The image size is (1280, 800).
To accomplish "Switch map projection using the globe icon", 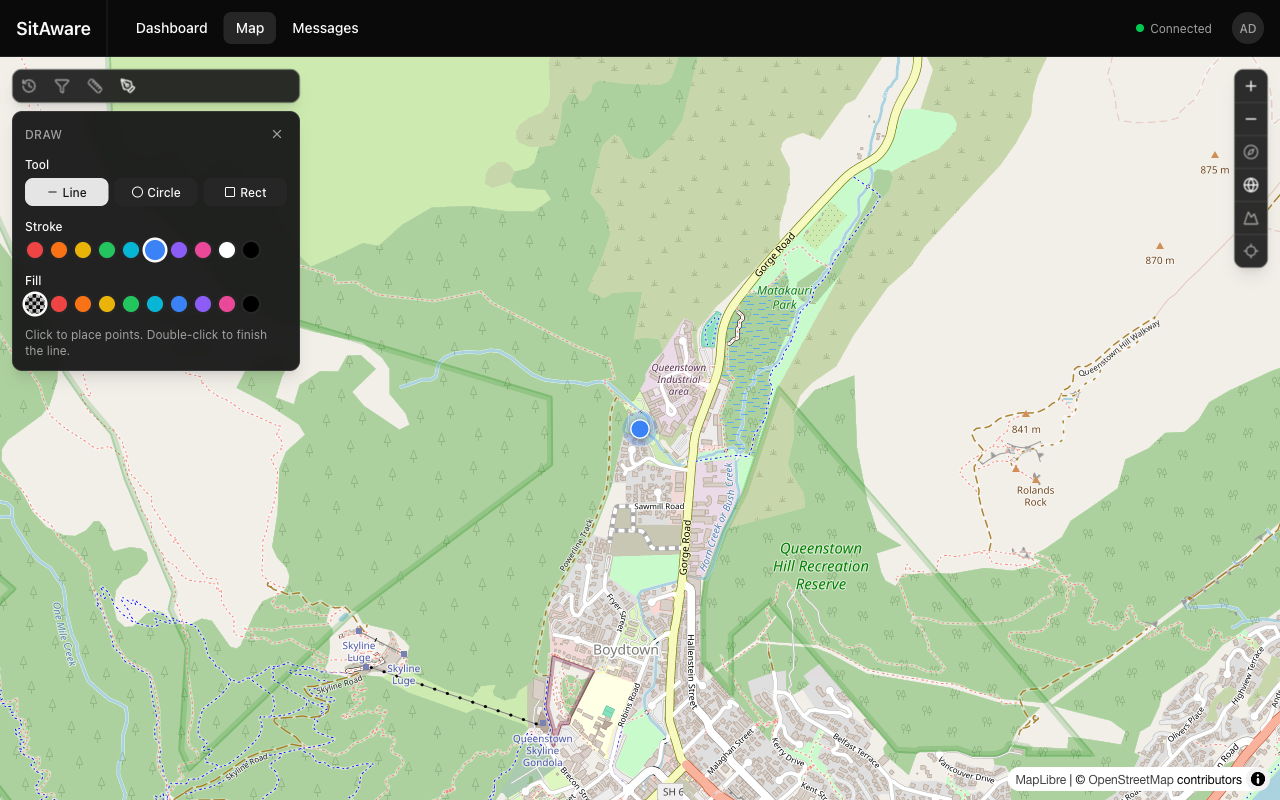I will click(1250, 184).
